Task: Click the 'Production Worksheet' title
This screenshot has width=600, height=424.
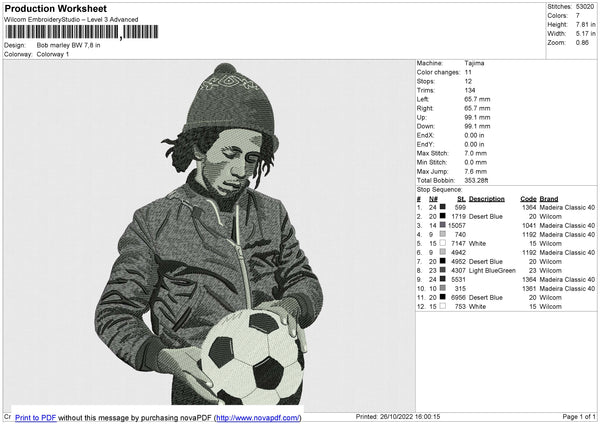Action: click(55, 8)
